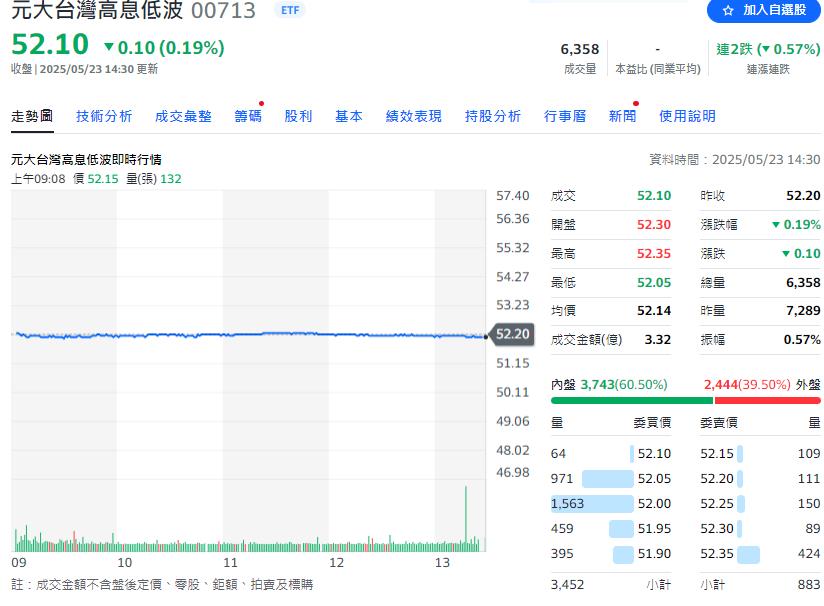Image resolution: width=824 pixels, height=606 pixels.
Task: Switch to the 成交彙整 tab
Action: pos(183,116)
